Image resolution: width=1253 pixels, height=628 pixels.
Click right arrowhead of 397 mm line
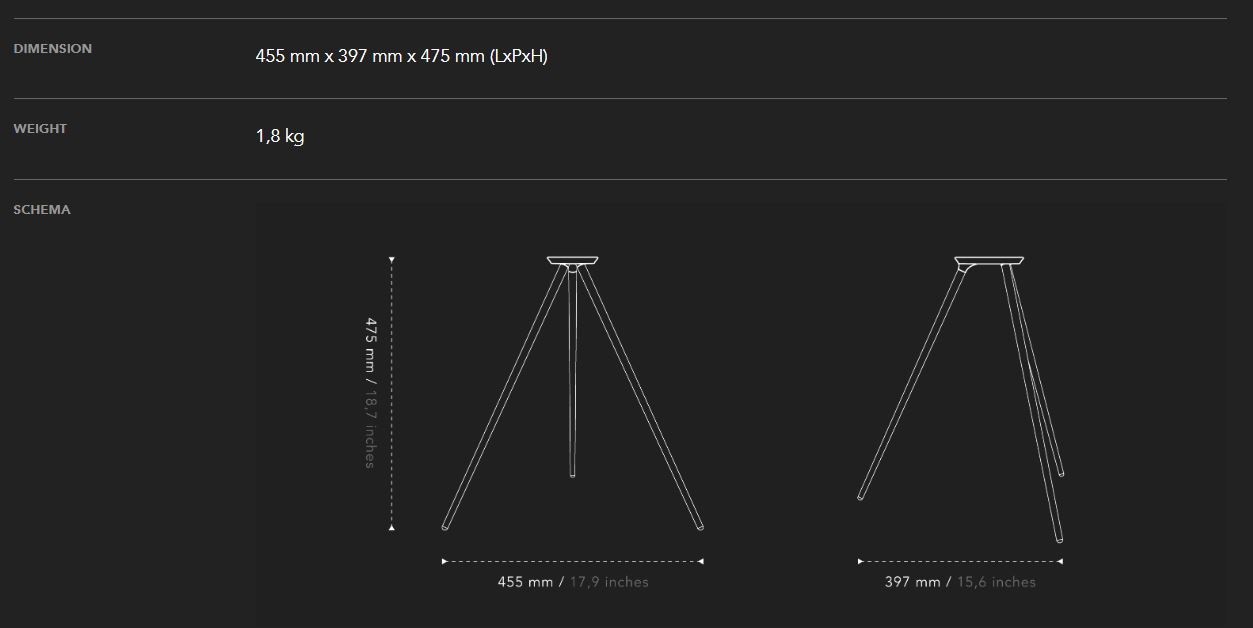point(1060,562)
